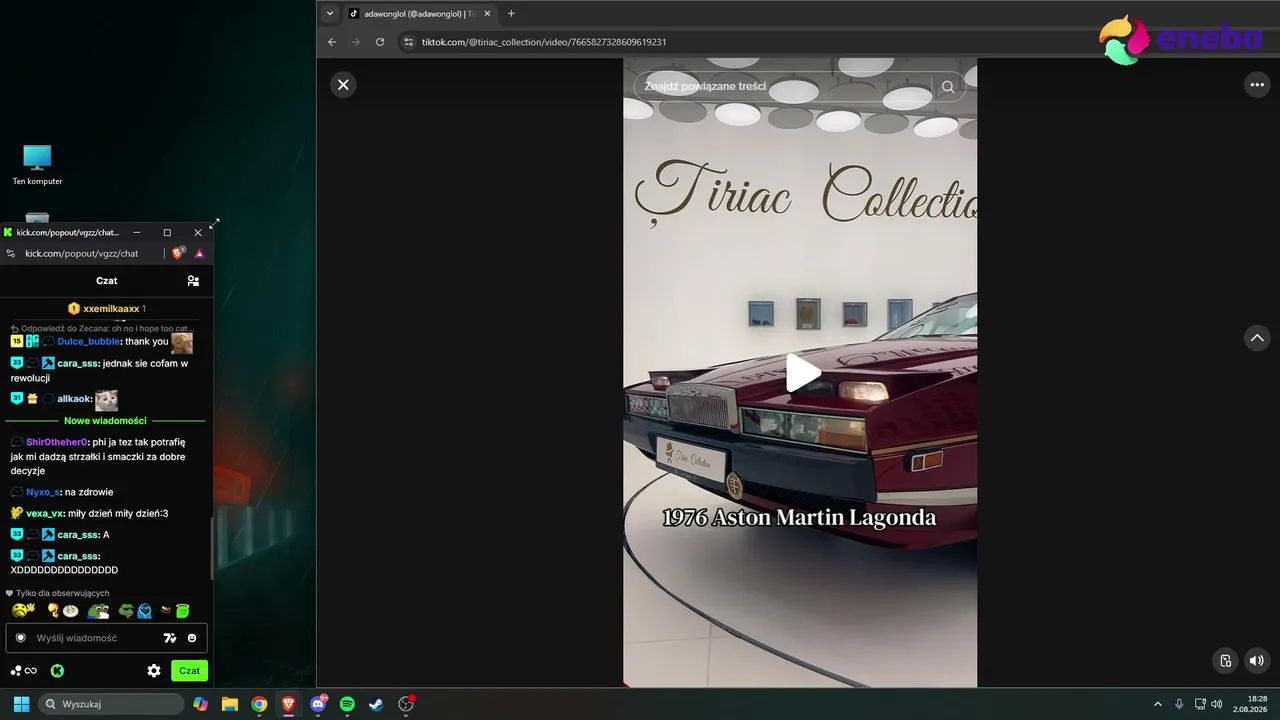Reload the TikTok page
The height and width of the screenshot is (720, 1280).
(x=380, y=42)
